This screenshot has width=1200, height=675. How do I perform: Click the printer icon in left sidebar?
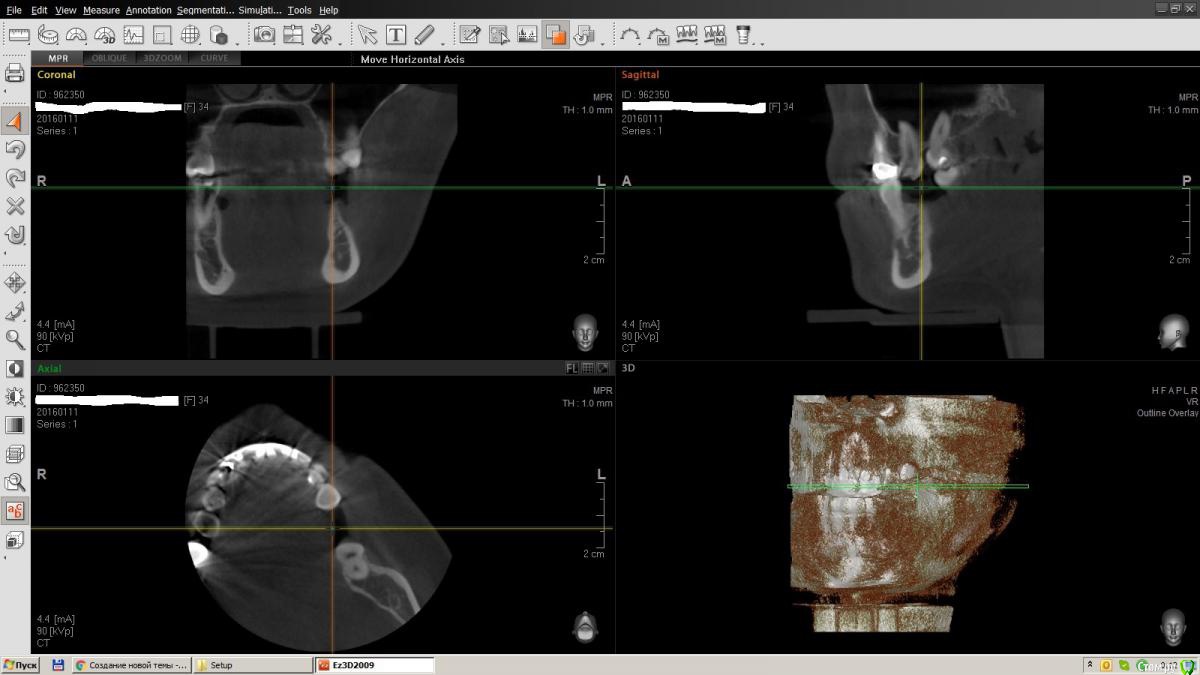[15, 73]
